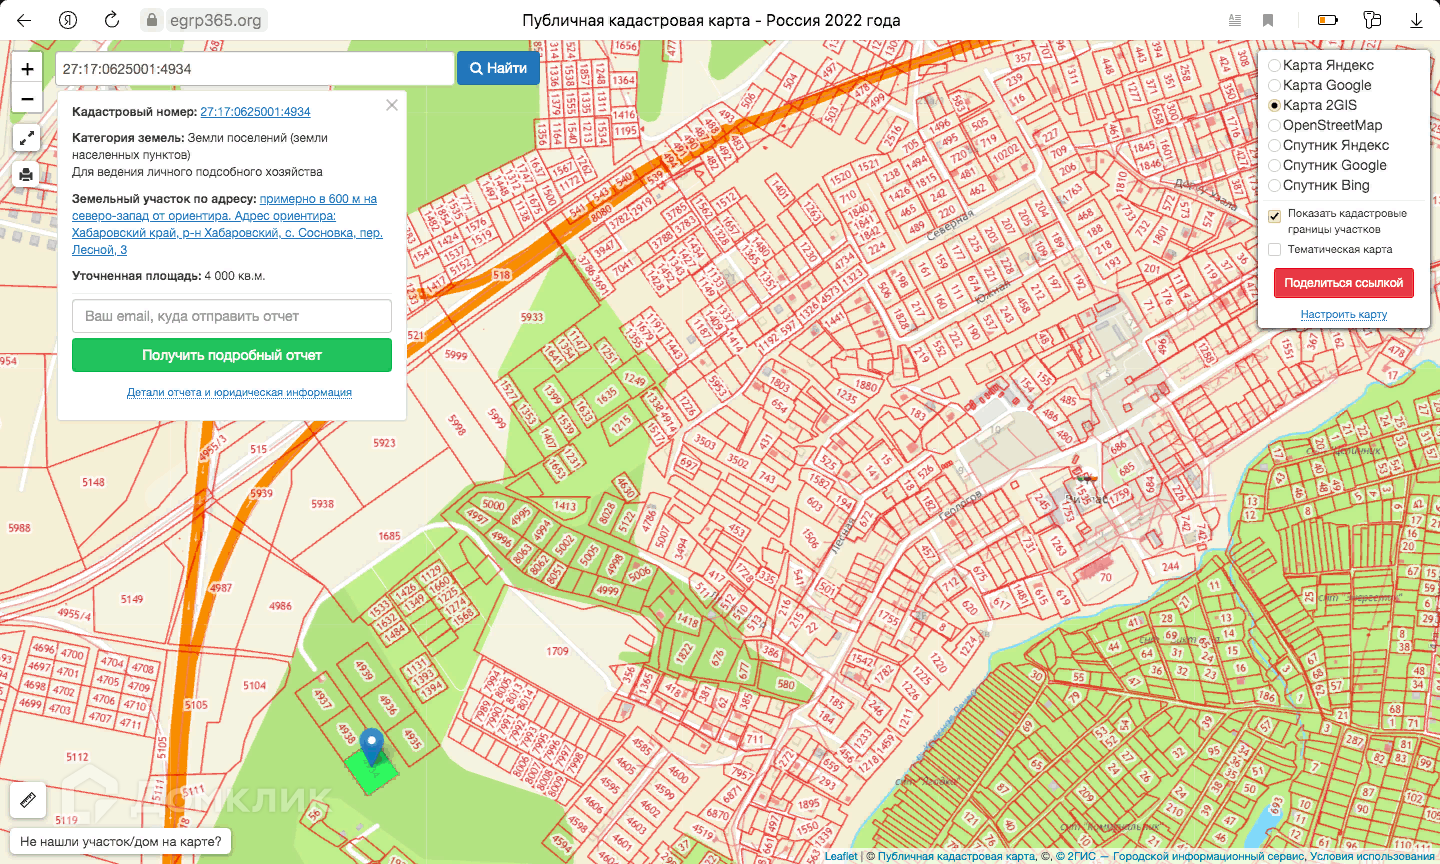Open the Настроить карту link
The width and height of the screenshot is (1440, 864).
[1343, 314]
